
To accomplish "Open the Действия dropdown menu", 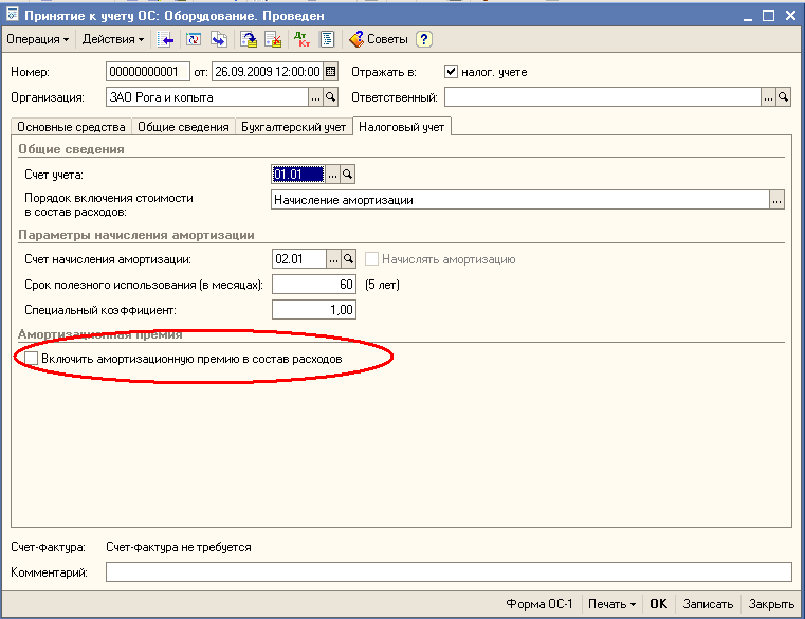I will [113, 40].
